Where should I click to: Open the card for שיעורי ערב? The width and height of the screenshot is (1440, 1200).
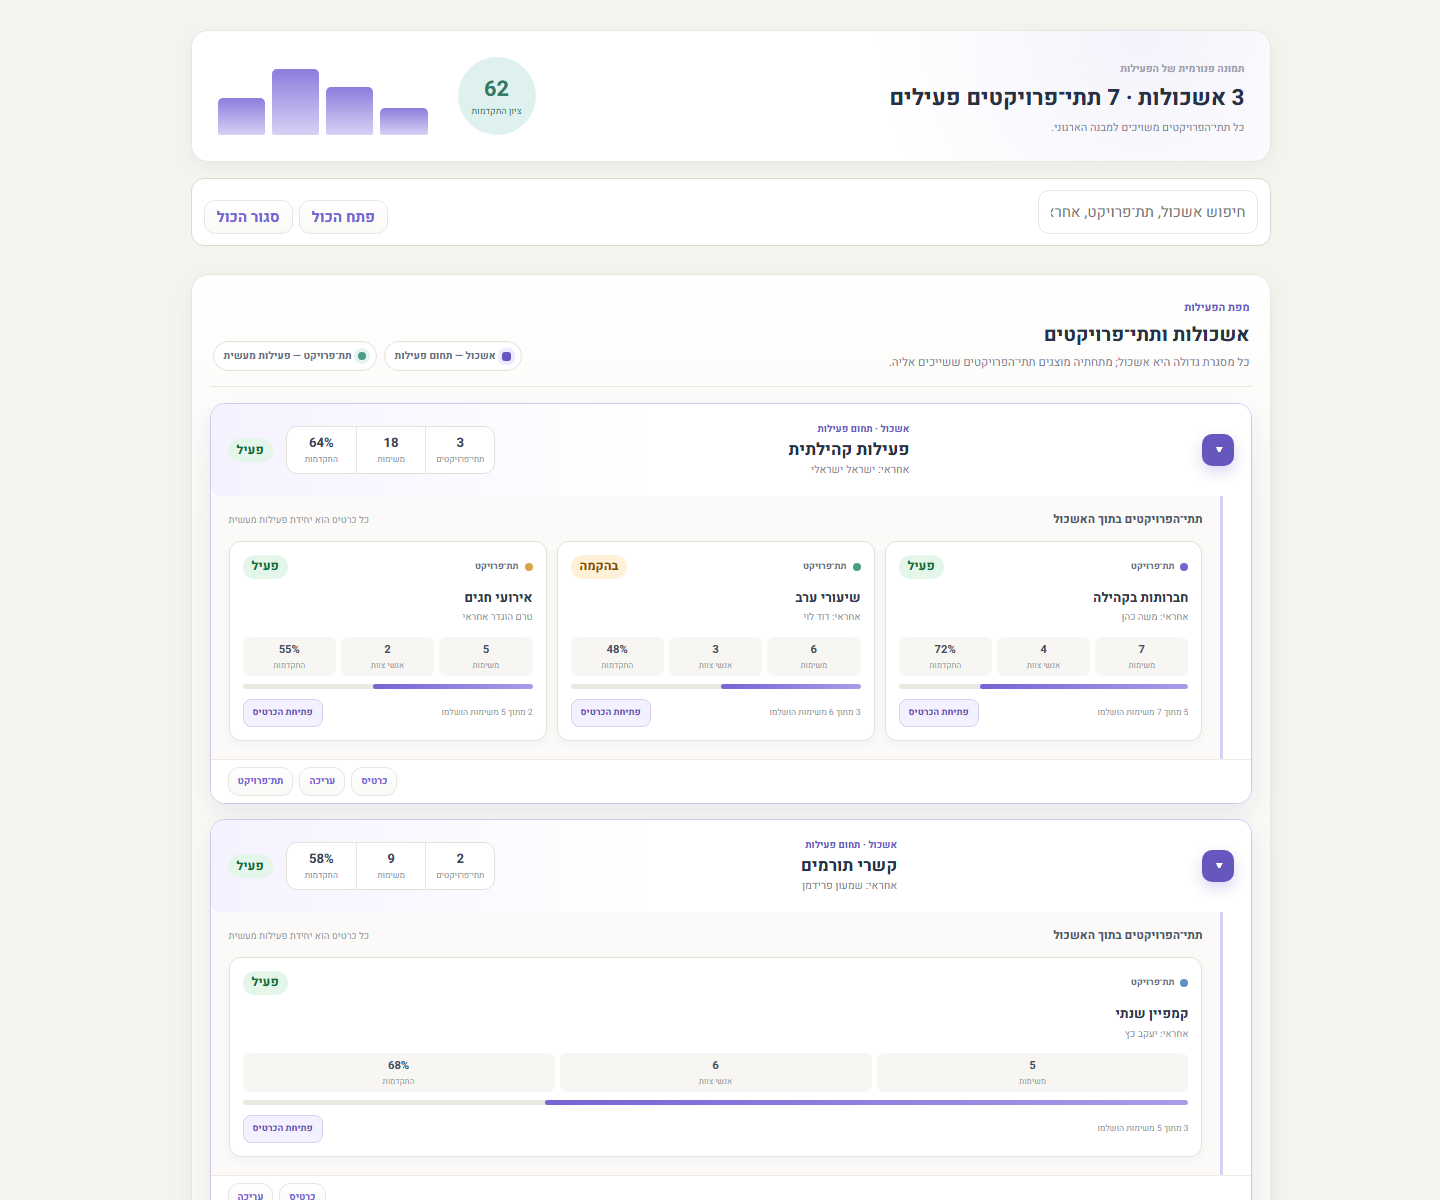coord(611,713)
